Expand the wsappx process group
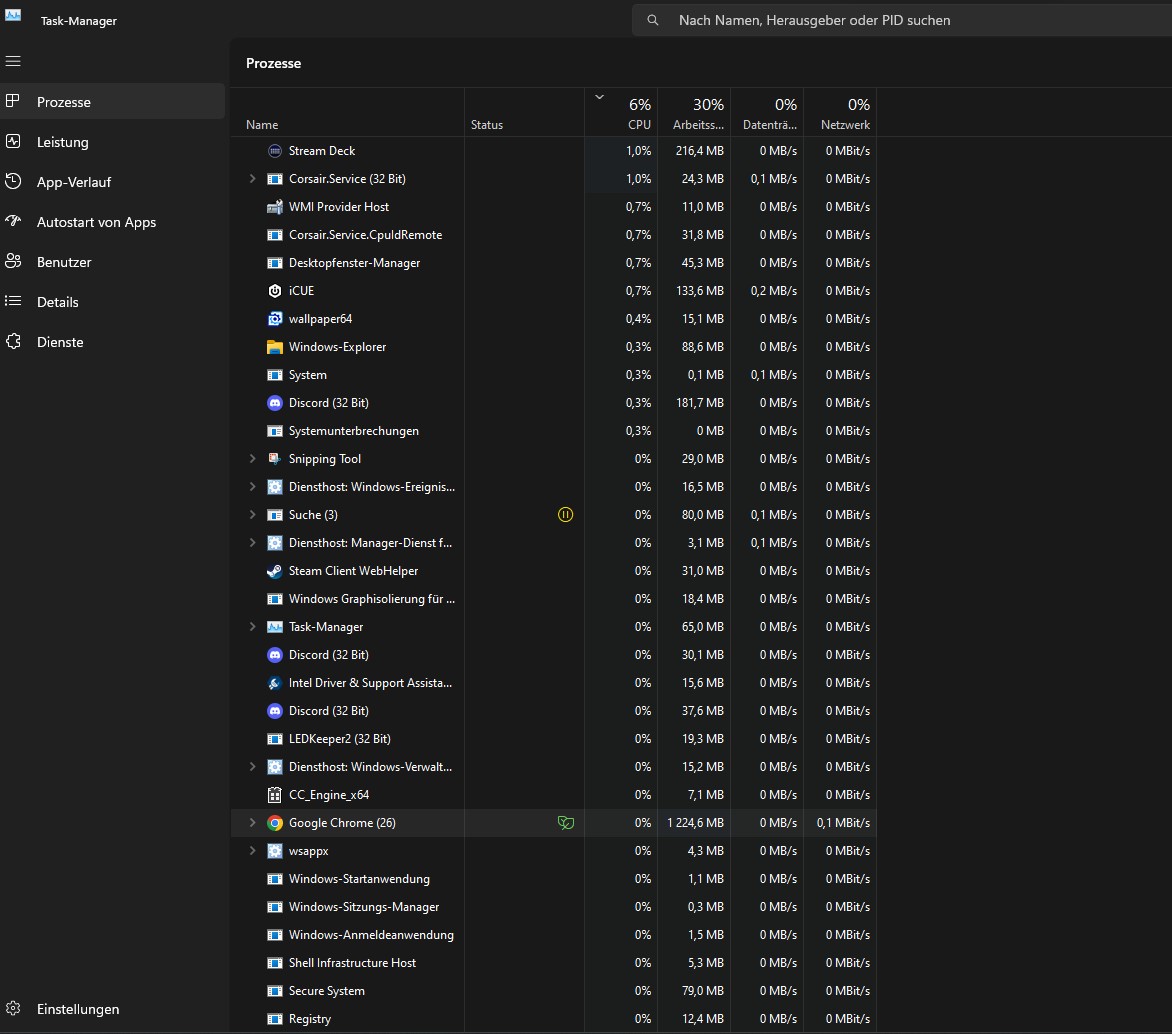1172x1034 pixels. tap(253, 851)
